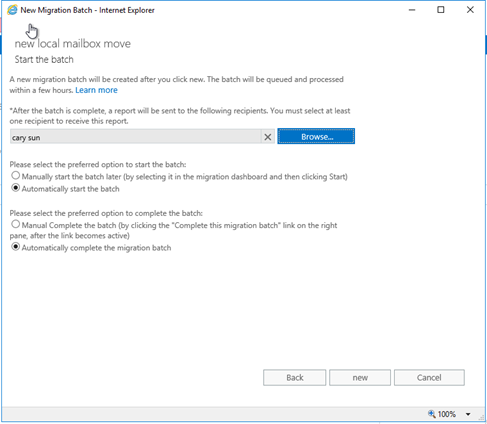The width and height of the screenshot is (487, 424).
Task: Select Manually start the batch later
Action: (x=15, y=175)
